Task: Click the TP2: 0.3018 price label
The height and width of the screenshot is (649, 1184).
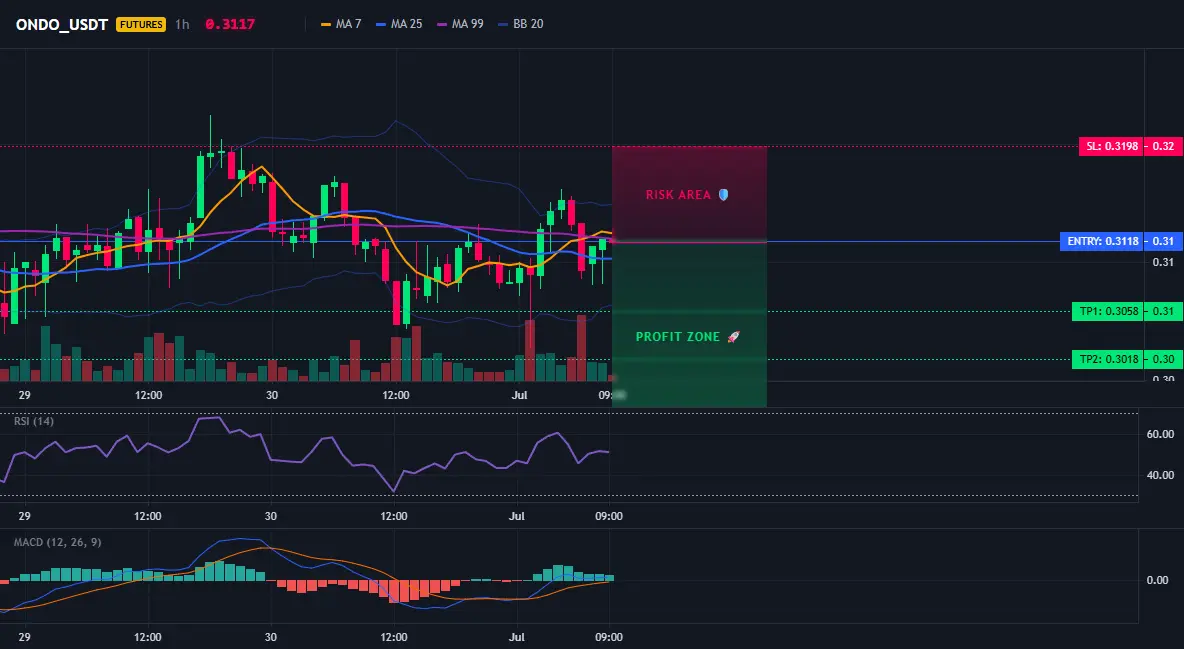Action: click(x=1108, y=360)
